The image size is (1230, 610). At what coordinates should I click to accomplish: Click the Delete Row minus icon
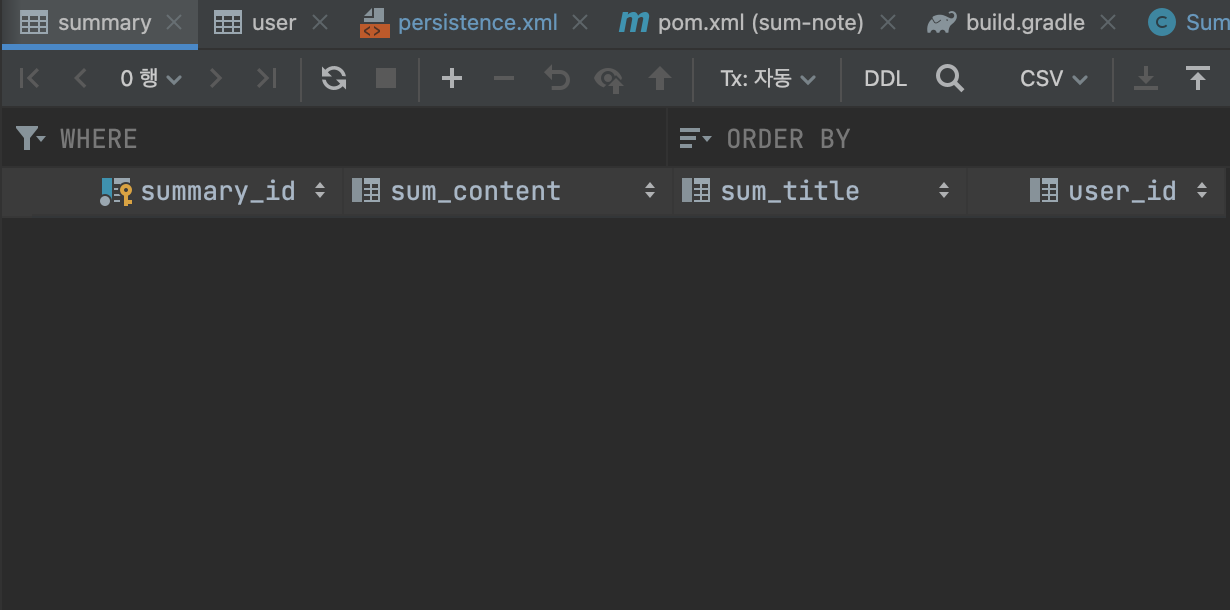point(504,78)
